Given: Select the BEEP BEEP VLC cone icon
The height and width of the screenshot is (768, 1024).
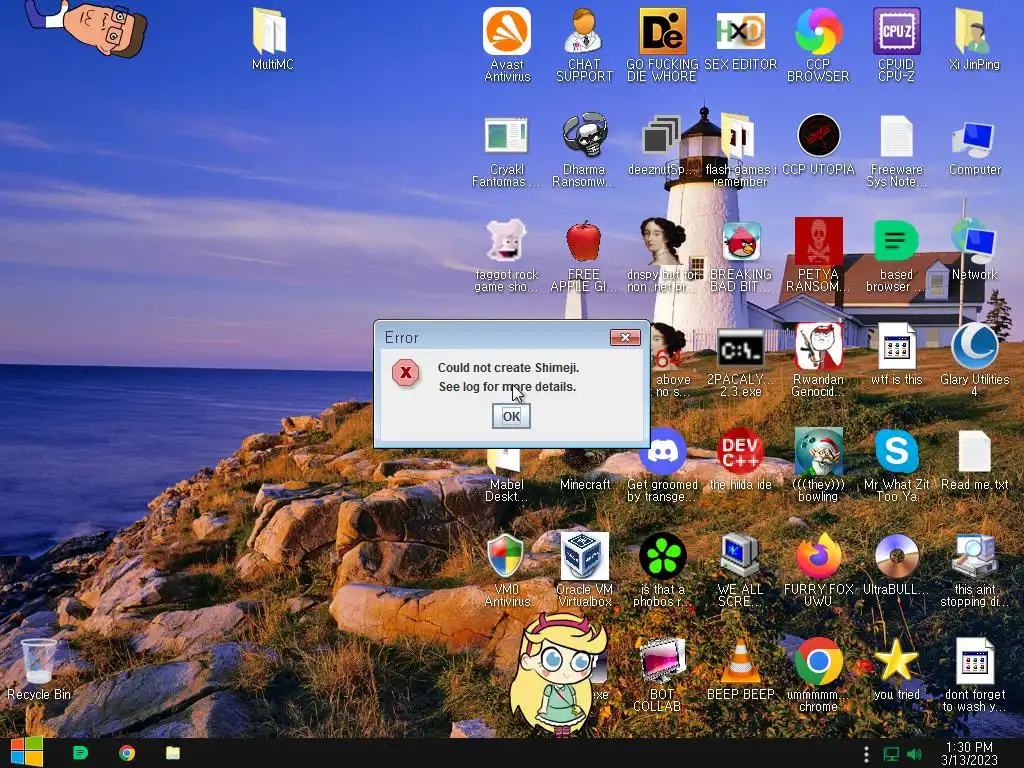Looking at the screenshot, I should click(x=741, y=661).
